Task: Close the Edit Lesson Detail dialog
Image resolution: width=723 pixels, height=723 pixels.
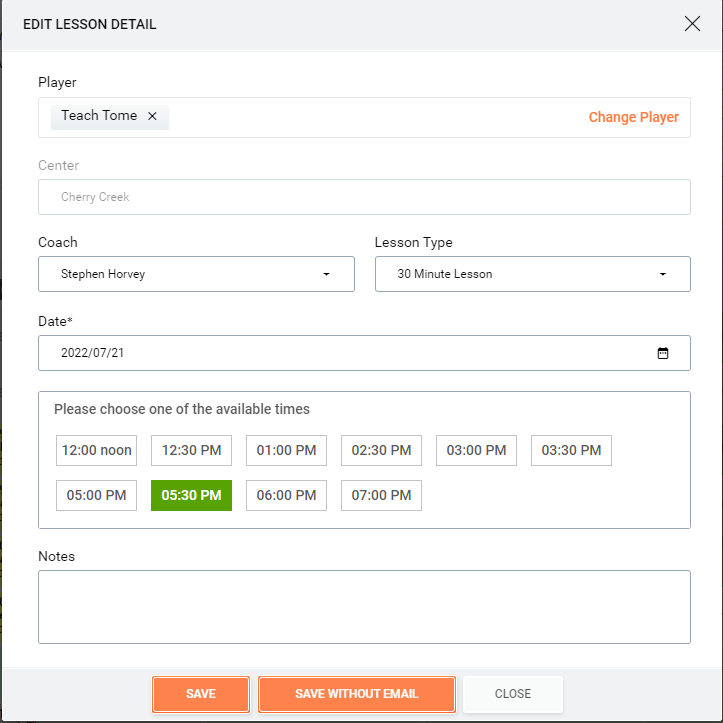Action: click(x=692, y=24)
